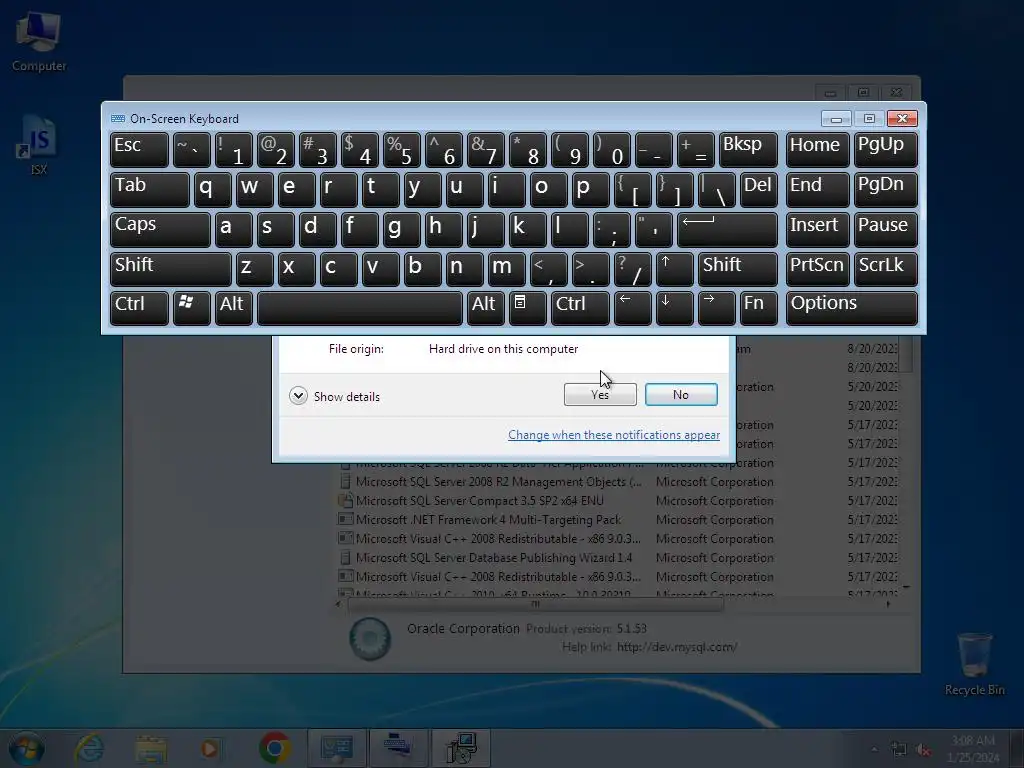Click the left arrow key
Screen dimensions: 1024x768
[x=632, y=308]
